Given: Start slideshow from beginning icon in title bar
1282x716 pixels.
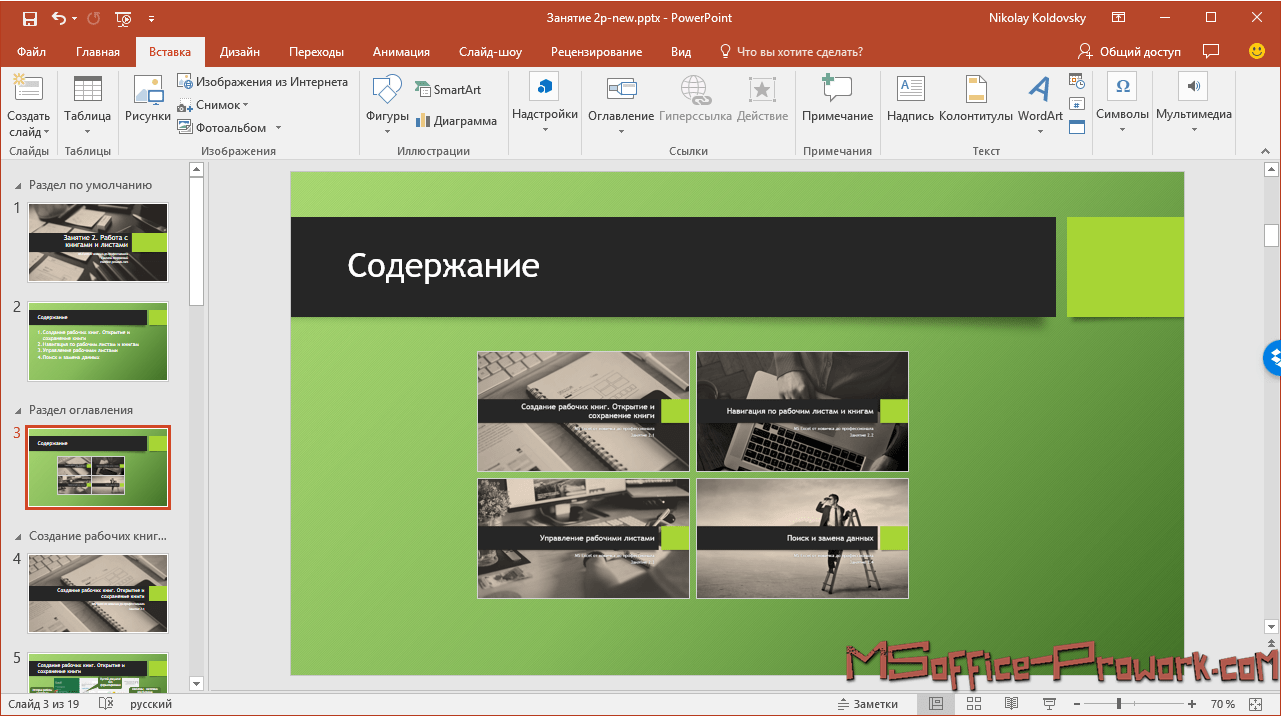Looking at the screenshot, I should pos(124,18).
